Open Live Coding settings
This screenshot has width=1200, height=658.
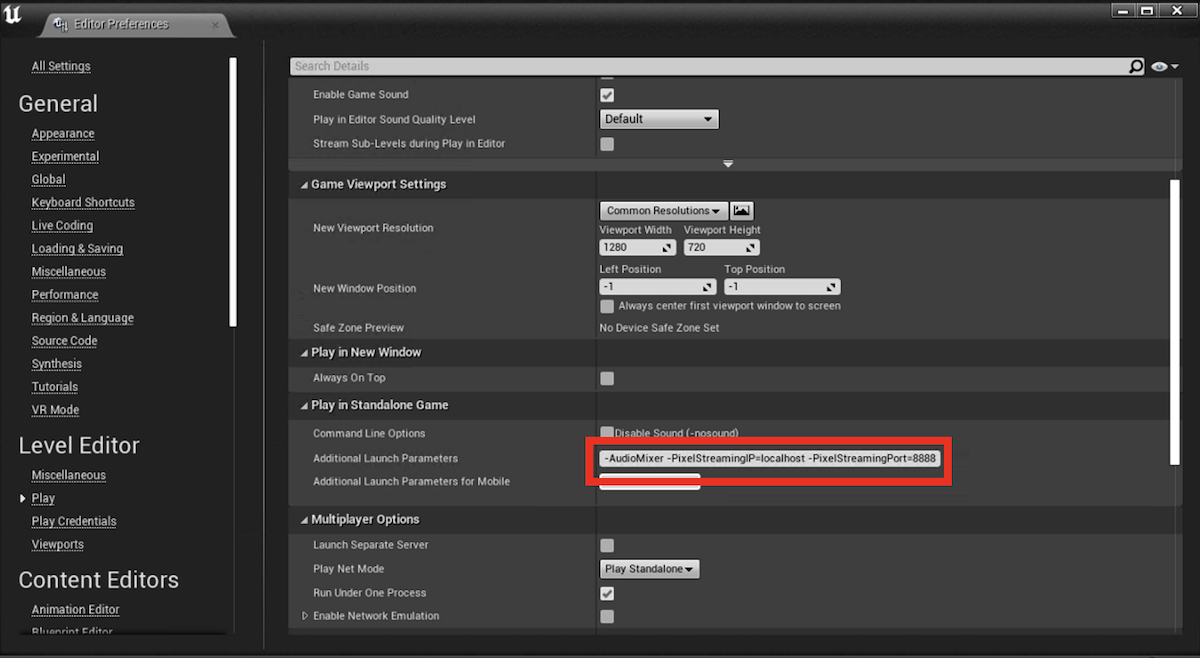coord(62,226)
